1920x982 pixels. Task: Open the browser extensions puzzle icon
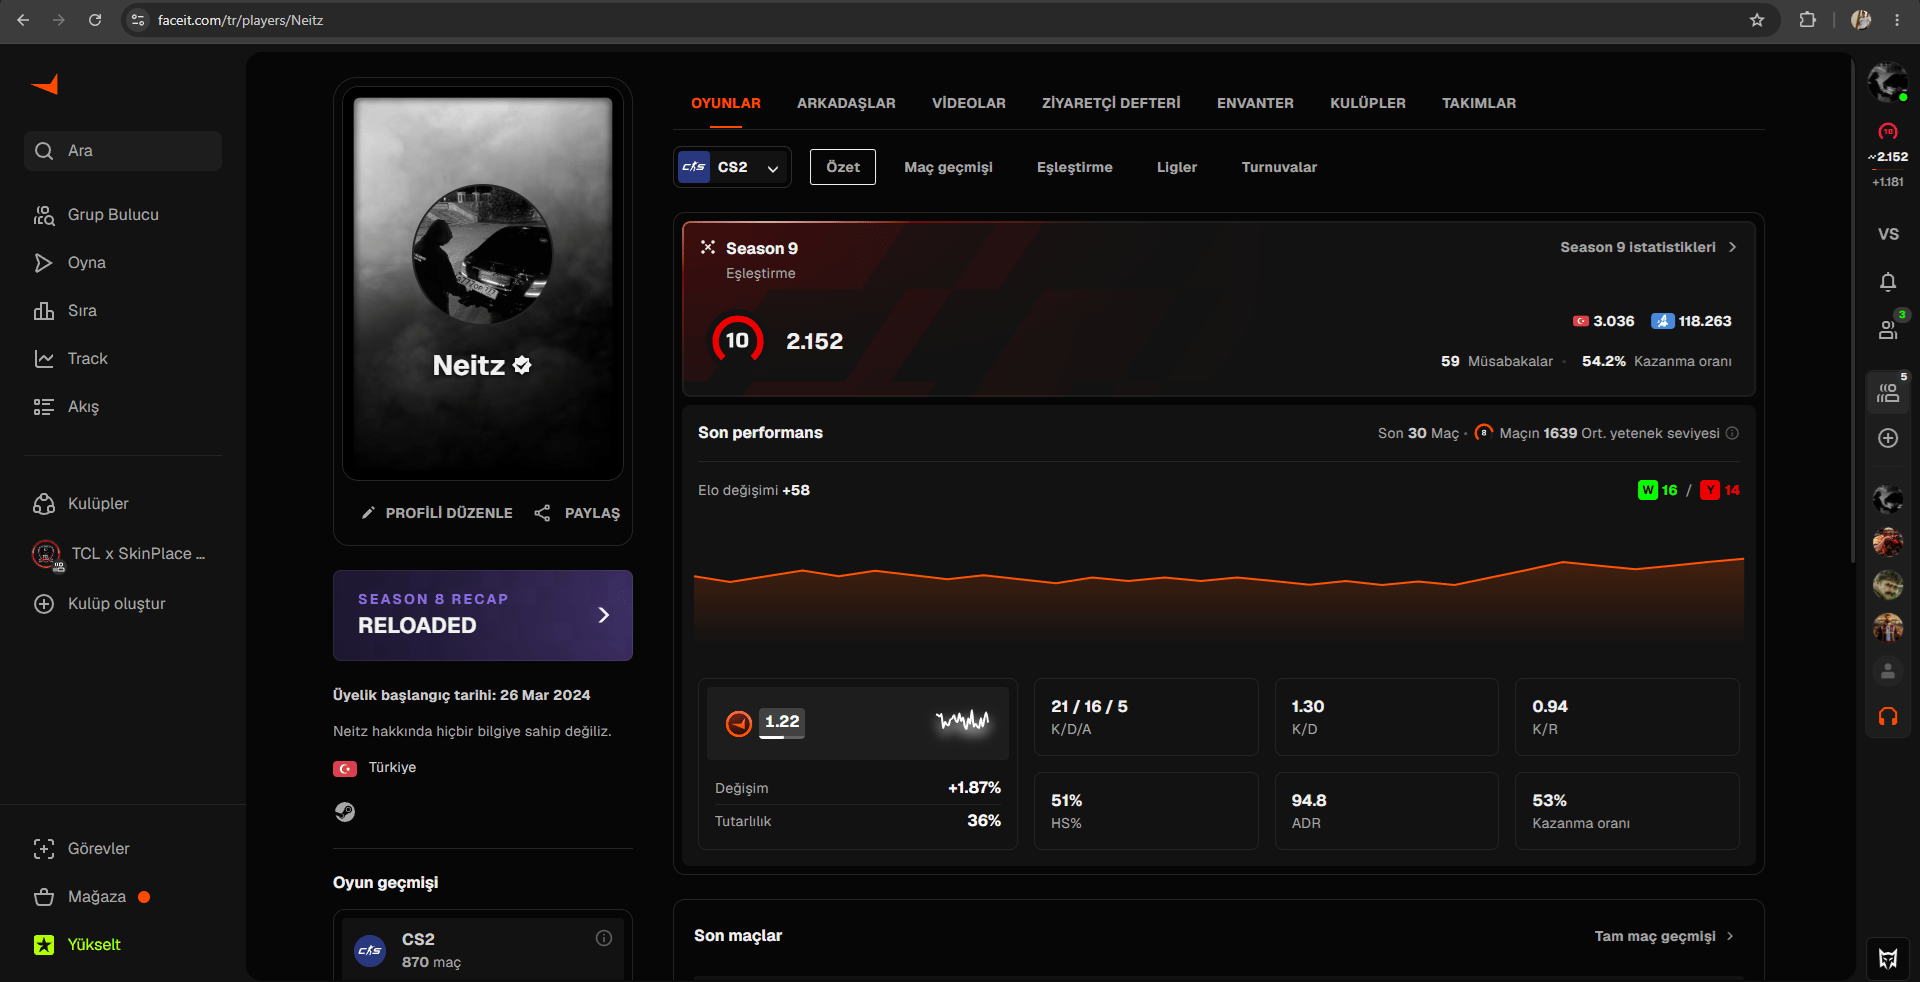tap(1807, 20)
